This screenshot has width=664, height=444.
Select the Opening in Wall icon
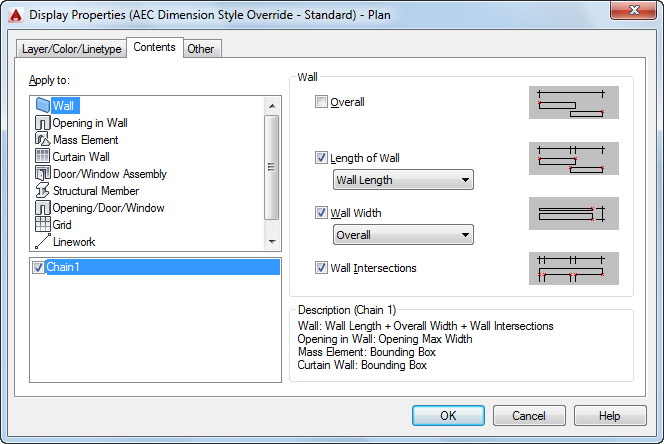(x=42, y=123)
